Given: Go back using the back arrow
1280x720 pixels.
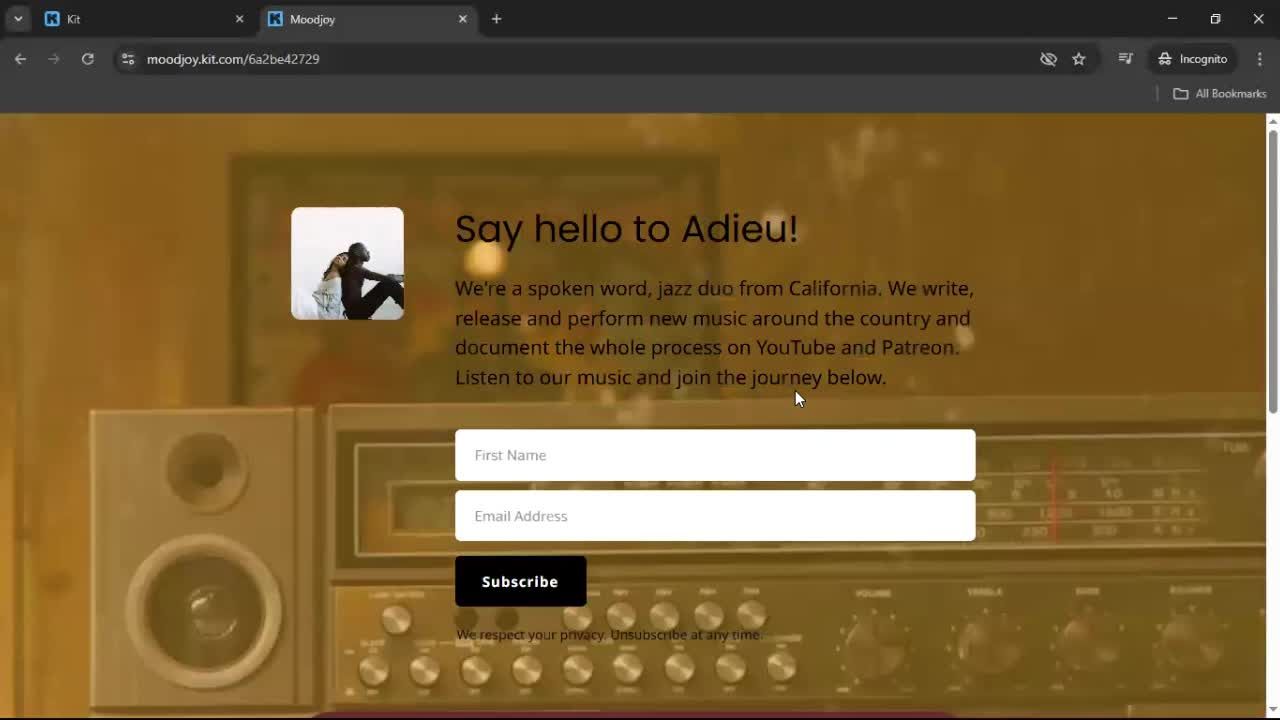Looking at the screenshot, I should coord(20,59).
